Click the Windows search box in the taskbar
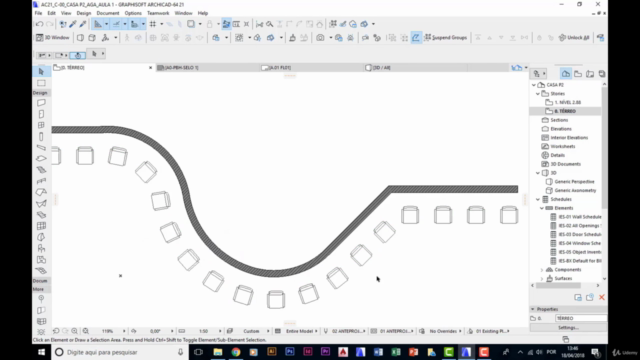Viewport: 640px width, 360px height. [120, 352]
